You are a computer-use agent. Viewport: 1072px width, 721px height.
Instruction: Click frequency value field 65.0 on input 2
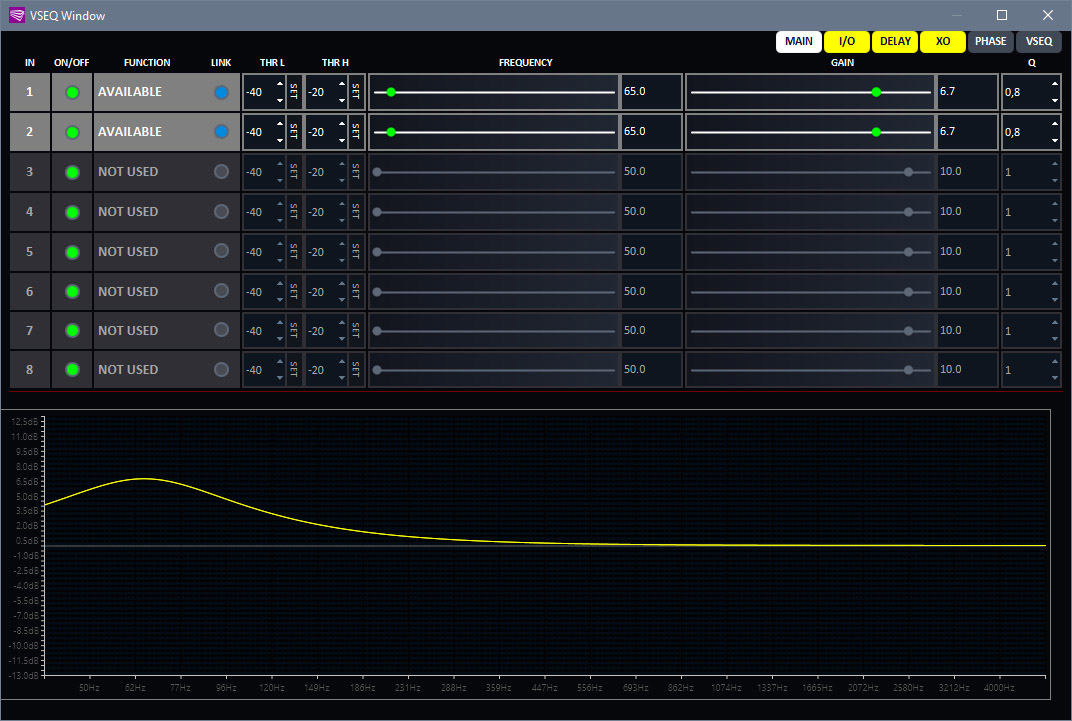point(651,132)
